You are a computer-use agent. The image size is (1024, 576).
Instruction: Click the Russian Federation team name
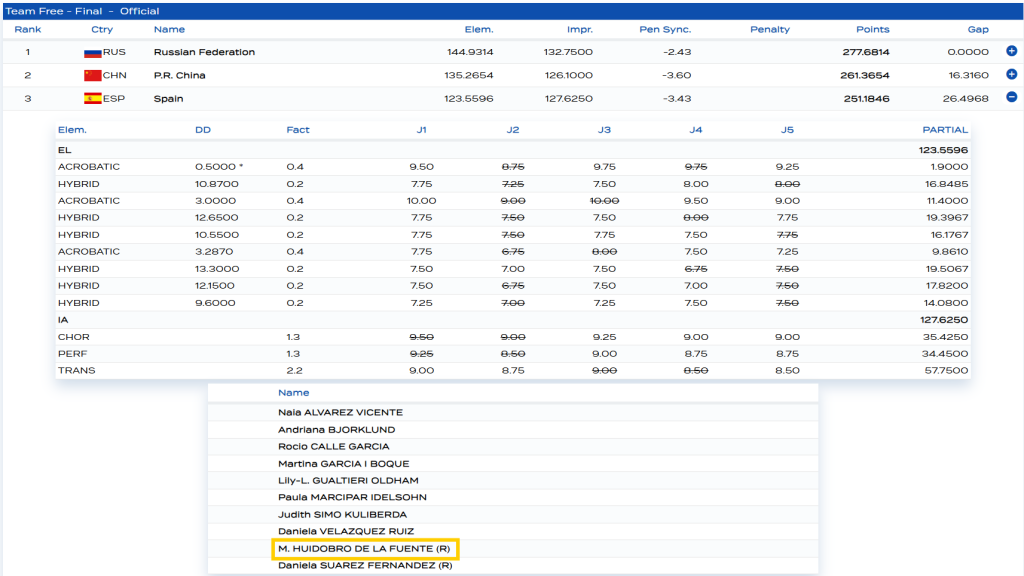coord(204,52)
